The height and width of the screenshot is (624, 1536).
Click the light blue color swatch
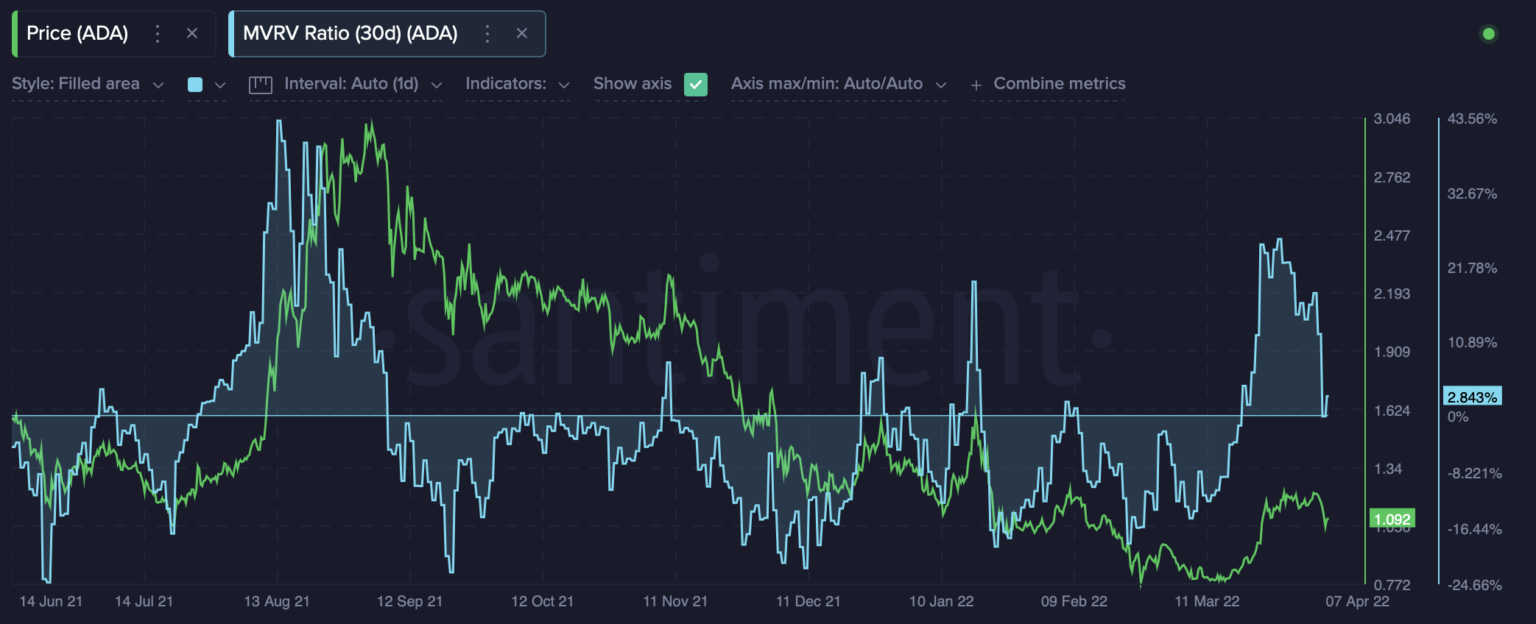(195, 85)
